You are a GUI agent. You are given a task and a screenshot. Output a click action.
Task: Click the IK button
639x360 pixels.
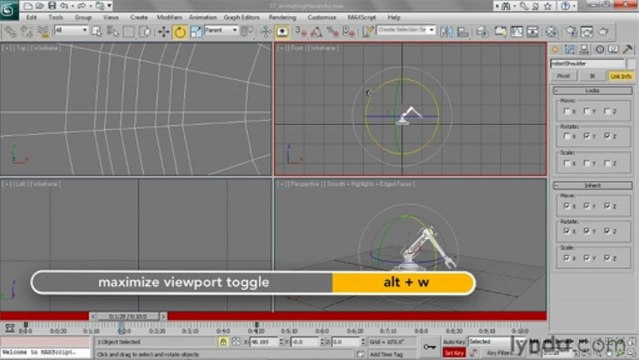point(592,76)
